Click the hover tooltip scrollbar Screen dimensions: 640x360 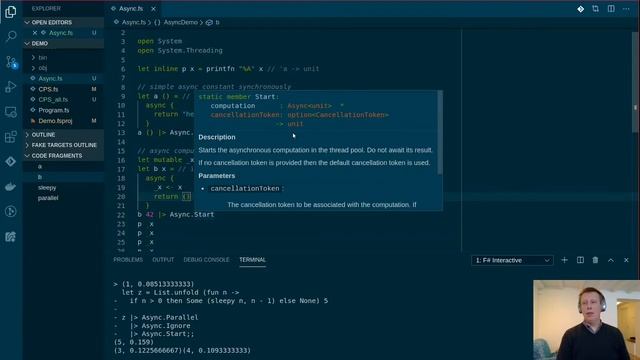[440, 133]
